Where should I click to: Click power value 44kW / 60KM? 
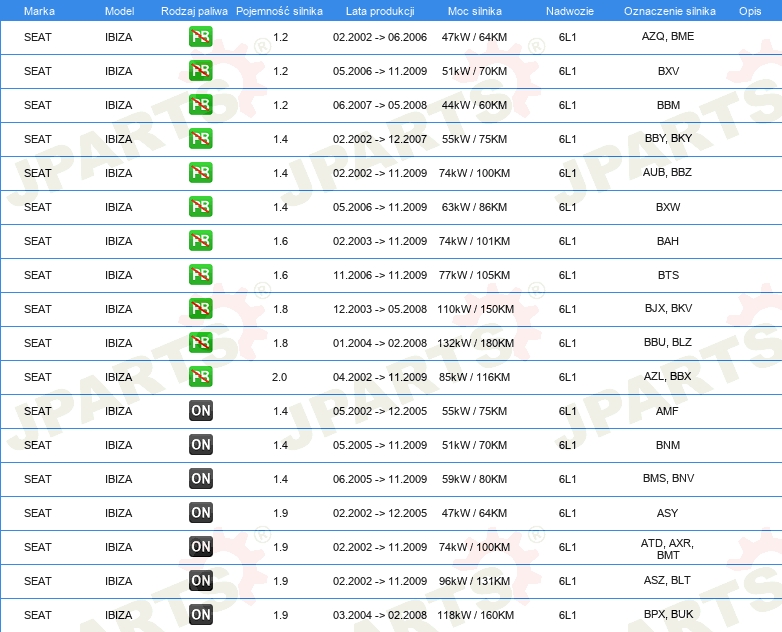(x=474, y=105)
